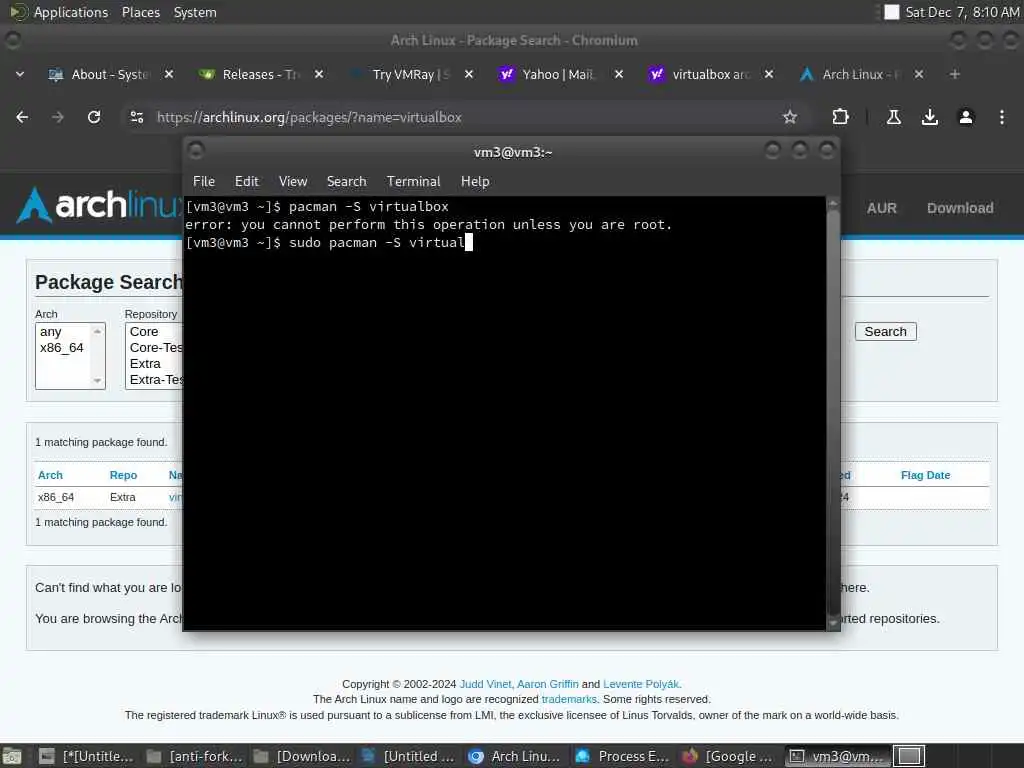This screenshot has width=1024, height=768.
Task: Switch to the [anti-fork... taskbar window
Action: pos(196,756)
